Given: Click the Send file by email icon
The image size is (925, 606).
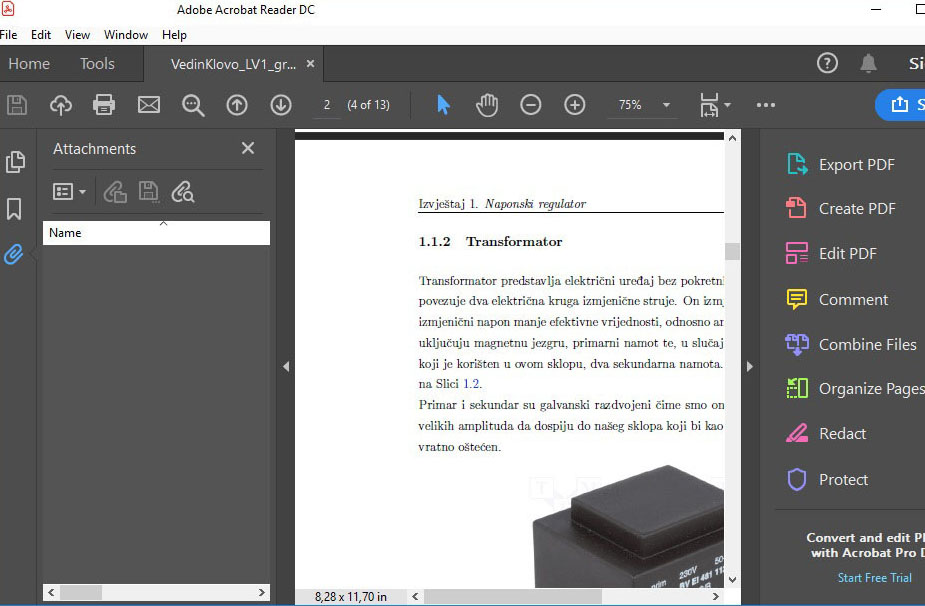Looking at the screenshot, I should point(148,105).
